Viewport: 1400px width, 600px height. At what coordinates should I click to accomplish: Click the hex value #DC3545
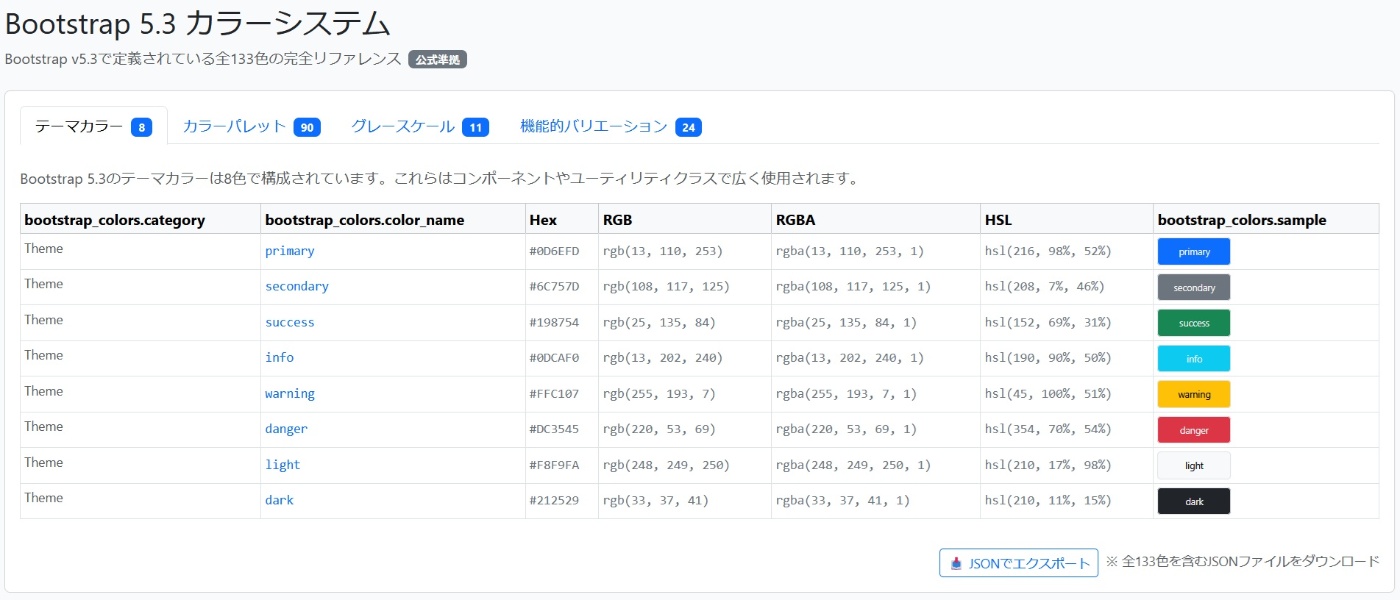(x=554, y=429)
